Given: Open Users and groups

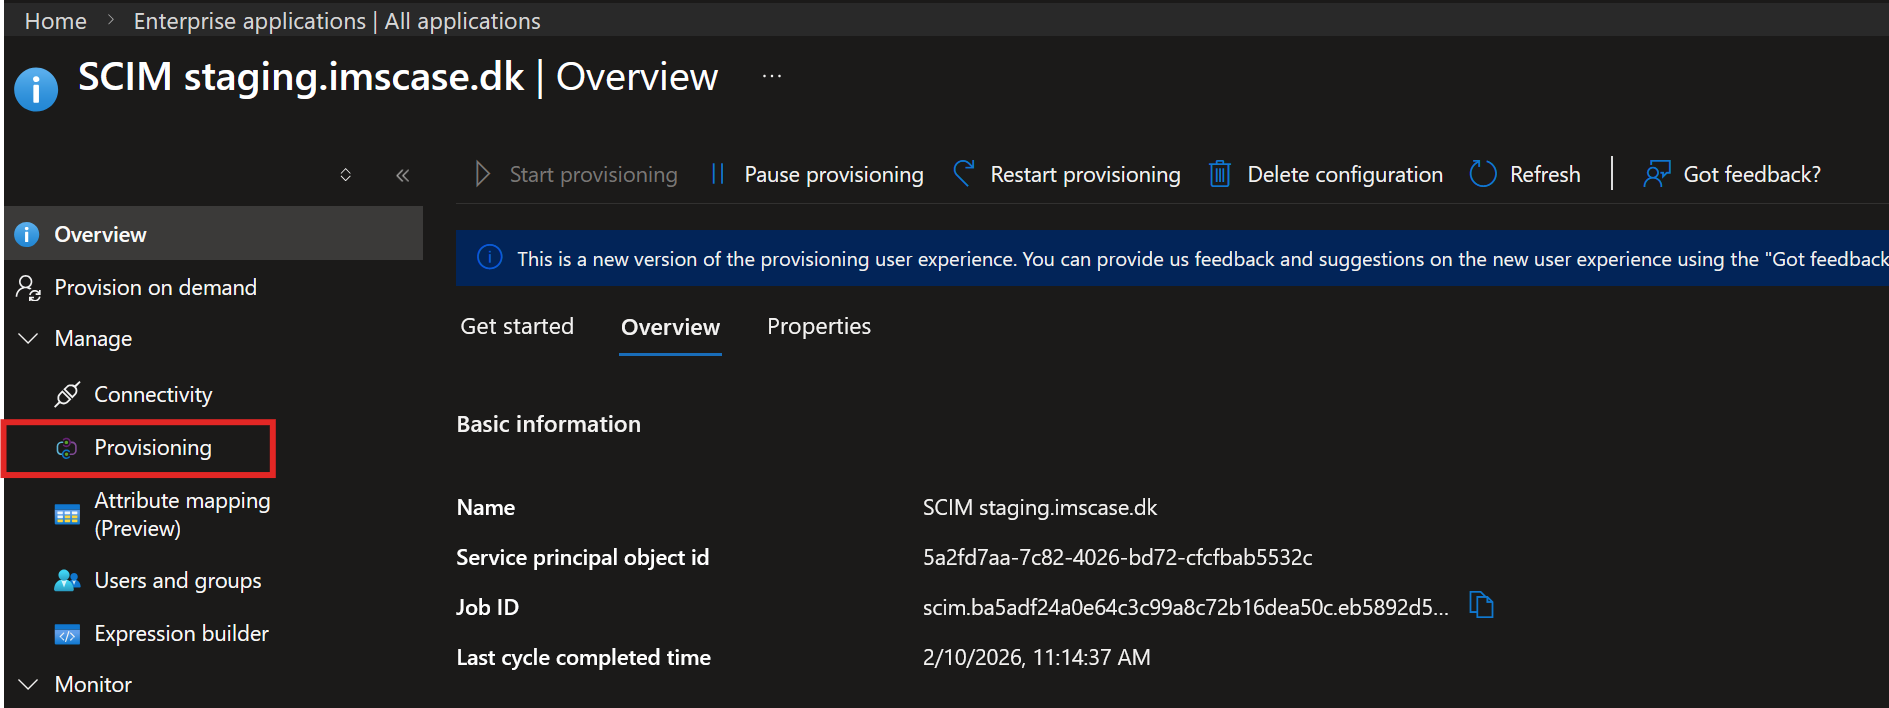Looking at the screenshot, I should click(178, 580).
